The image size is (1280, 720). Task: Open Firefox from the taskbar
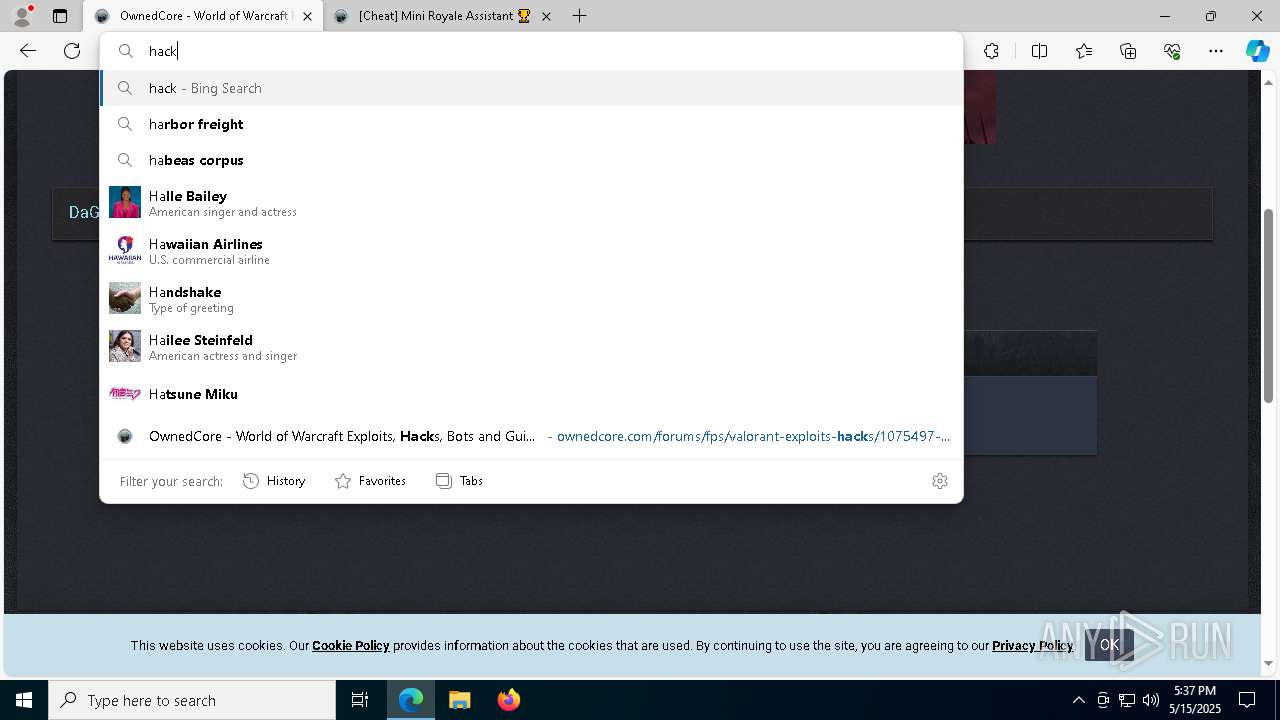point(508,700)
